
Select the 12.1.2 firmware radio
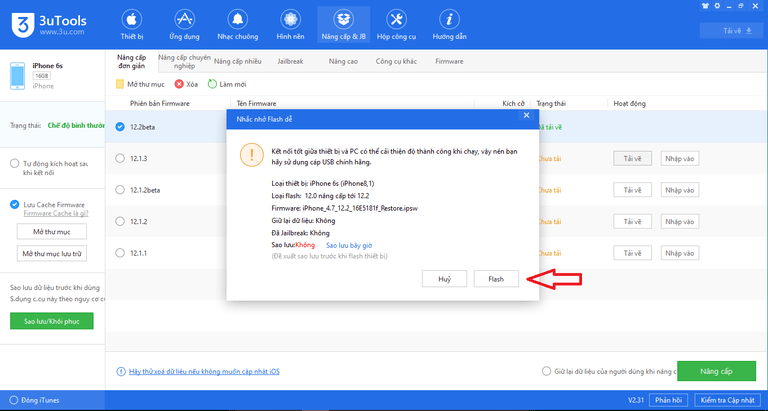click(x=120, y=221)
